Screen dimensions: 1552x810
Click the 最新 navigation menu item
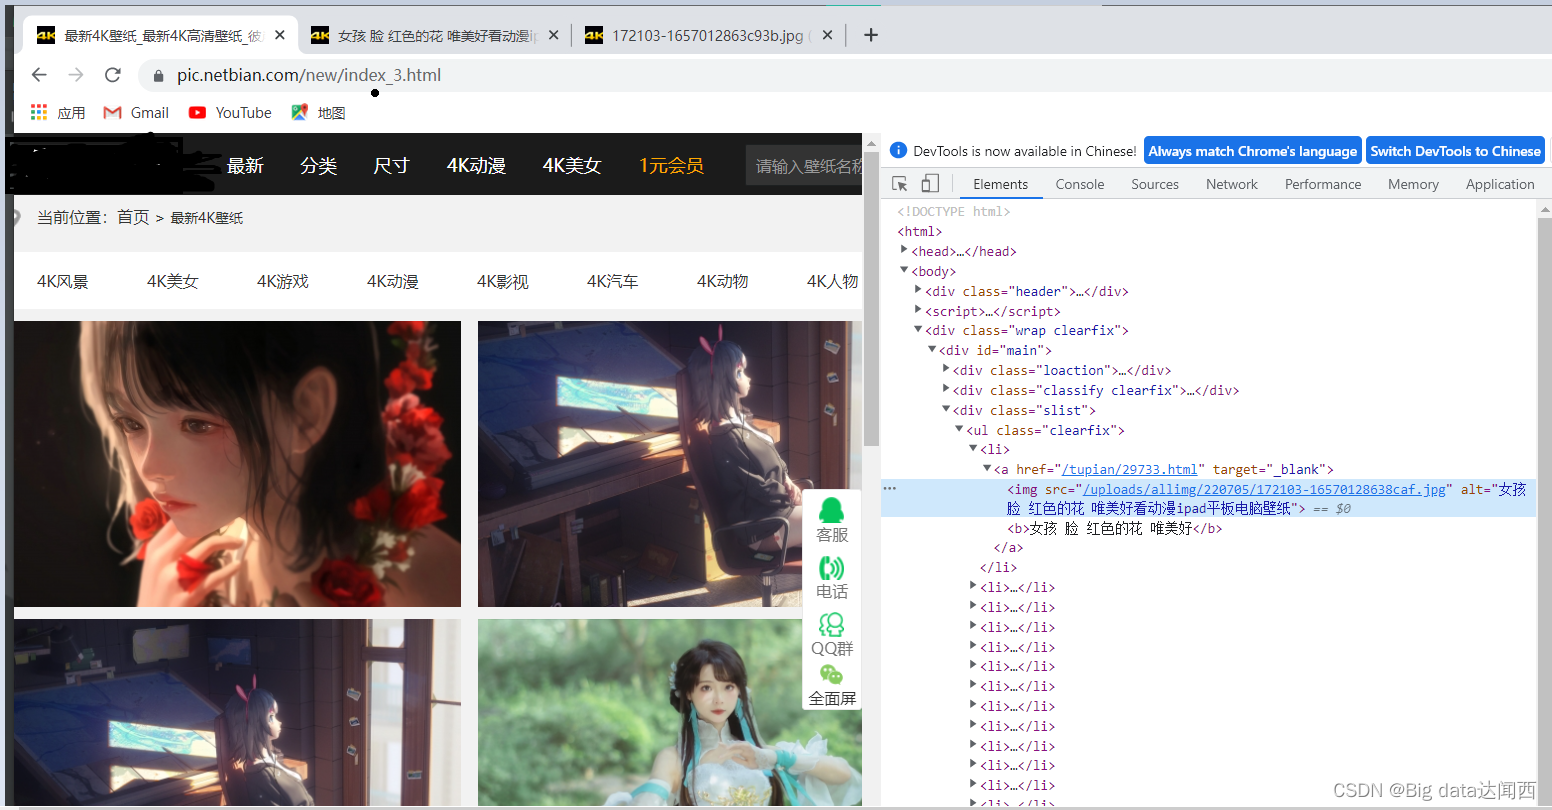pos(245,165)
